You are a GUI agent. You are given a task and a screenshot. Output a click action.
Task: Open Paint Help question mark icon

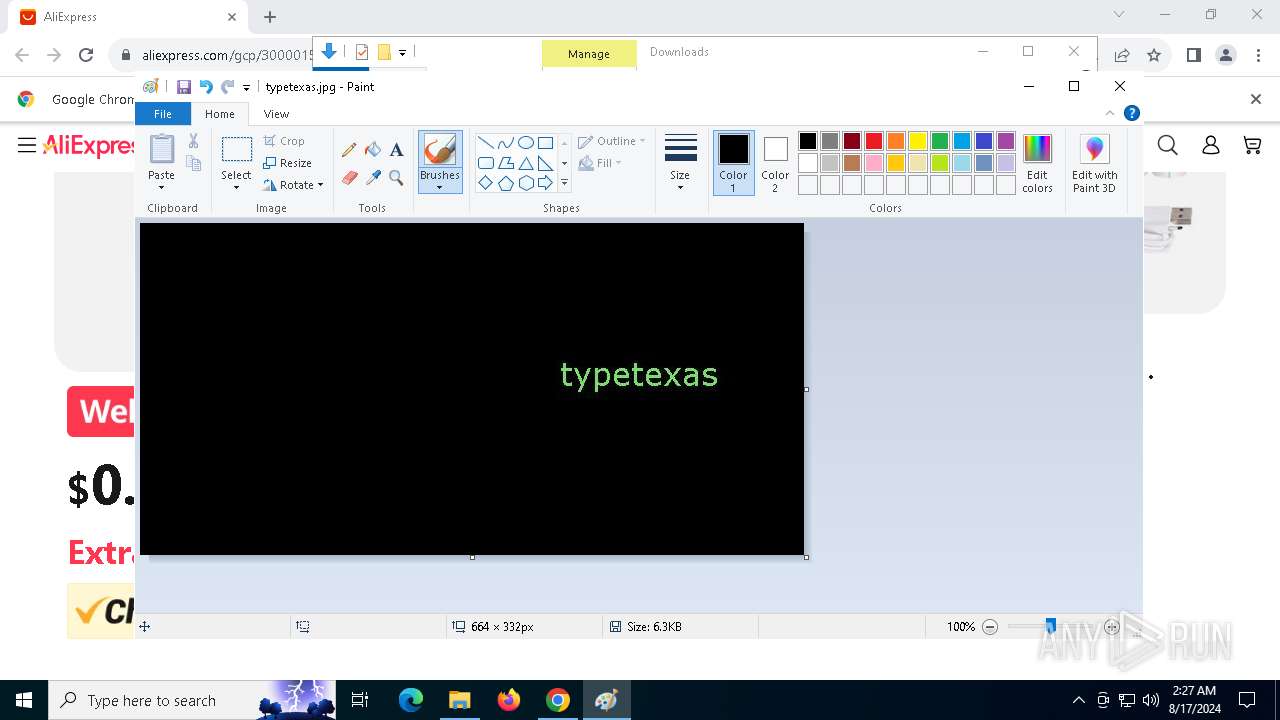(x=1132, y=113)
